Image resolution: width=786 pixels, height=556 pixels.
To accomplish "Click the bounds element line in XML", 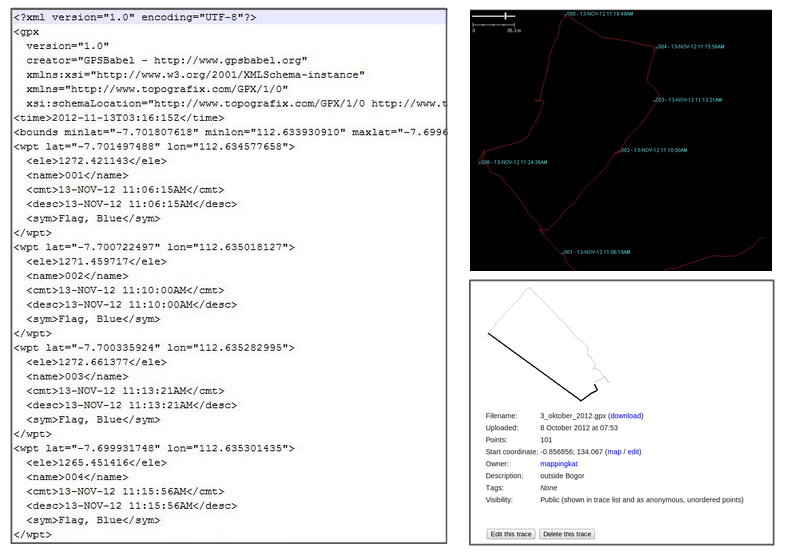I will 230,132.
